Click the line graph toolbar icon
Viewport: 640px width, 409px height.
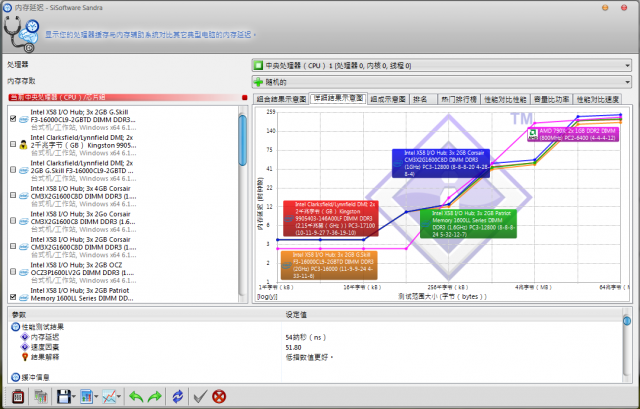coord(109,396)
